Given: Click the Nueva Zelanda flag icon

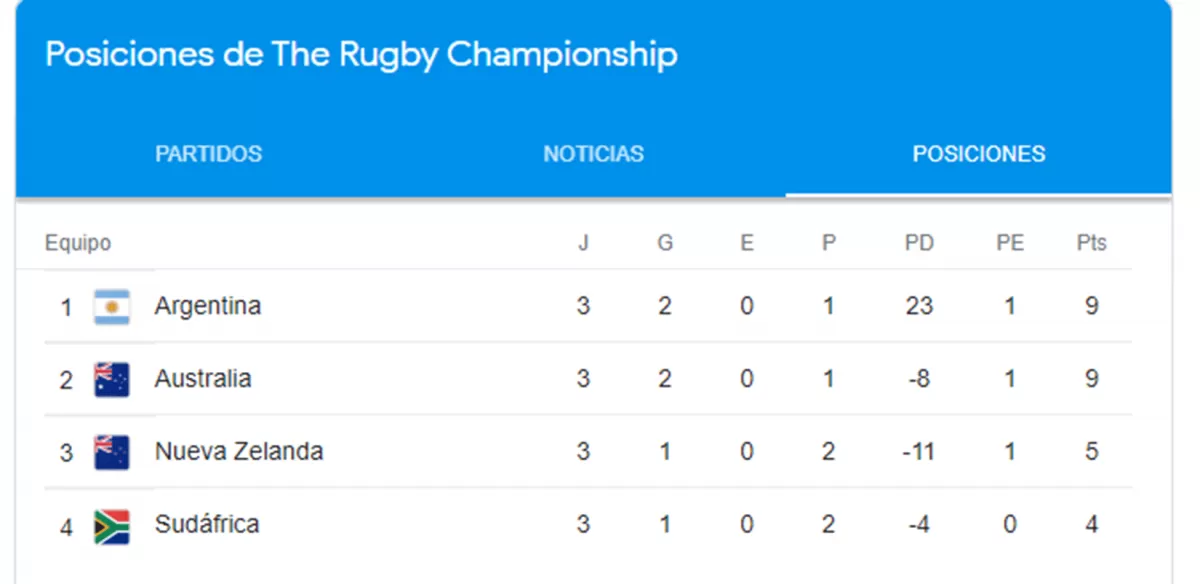Looking at the screenshot, I should point(113,450).
